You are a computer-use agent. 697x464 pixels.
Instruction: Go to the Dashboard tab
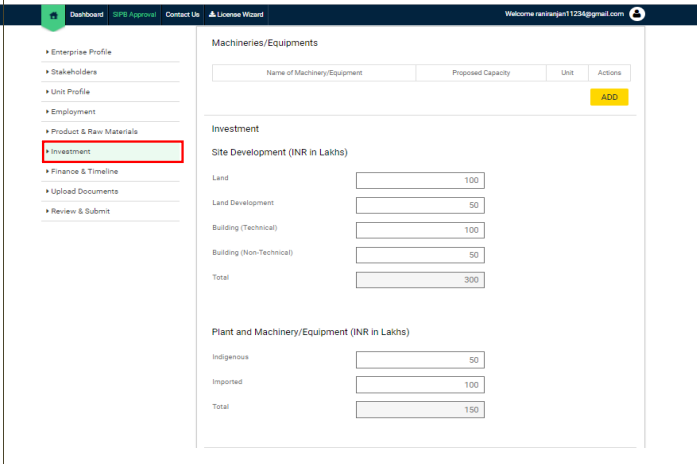87,14
